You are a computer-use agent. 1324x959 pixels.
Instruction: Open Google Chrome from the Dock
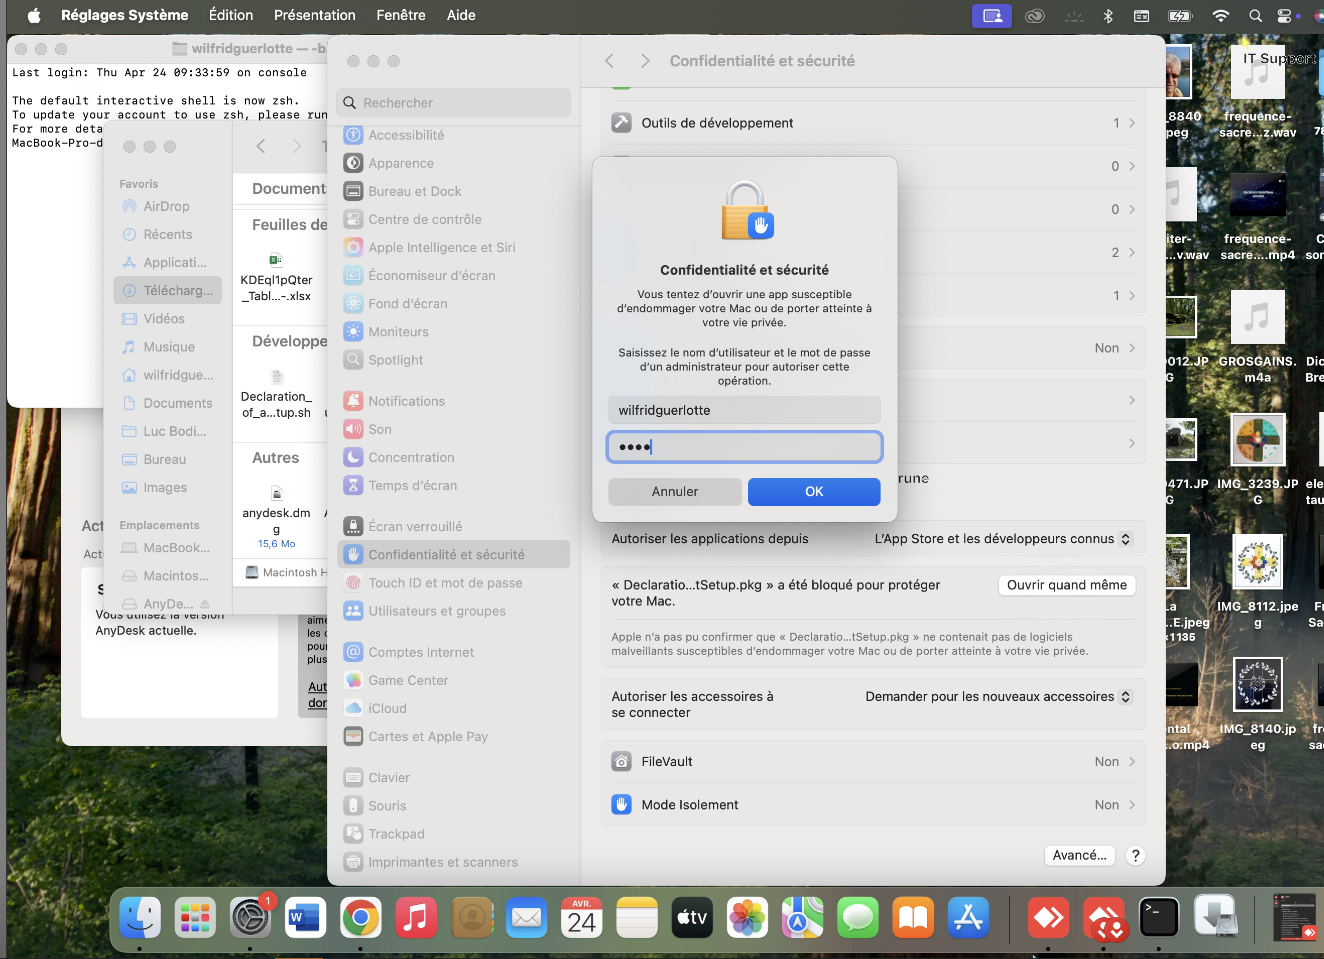point(361,917)
